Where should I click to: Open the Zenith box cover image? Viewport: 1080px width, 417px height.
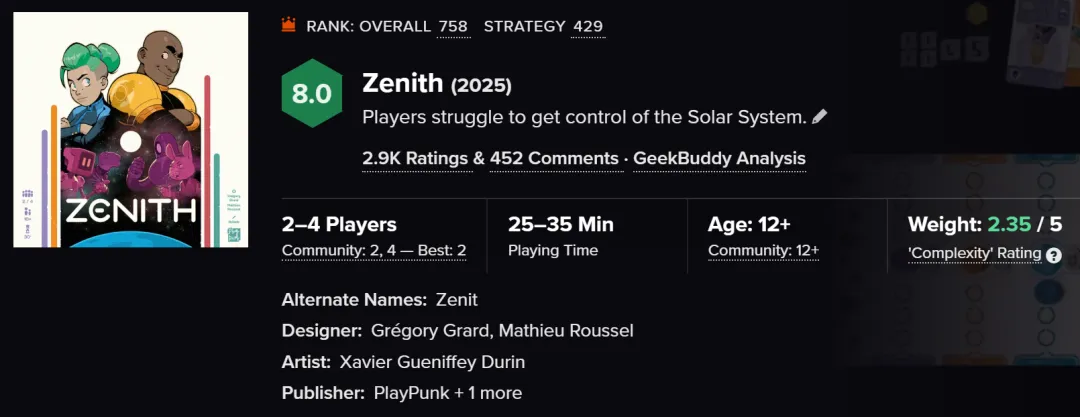(x=130, y=130)
